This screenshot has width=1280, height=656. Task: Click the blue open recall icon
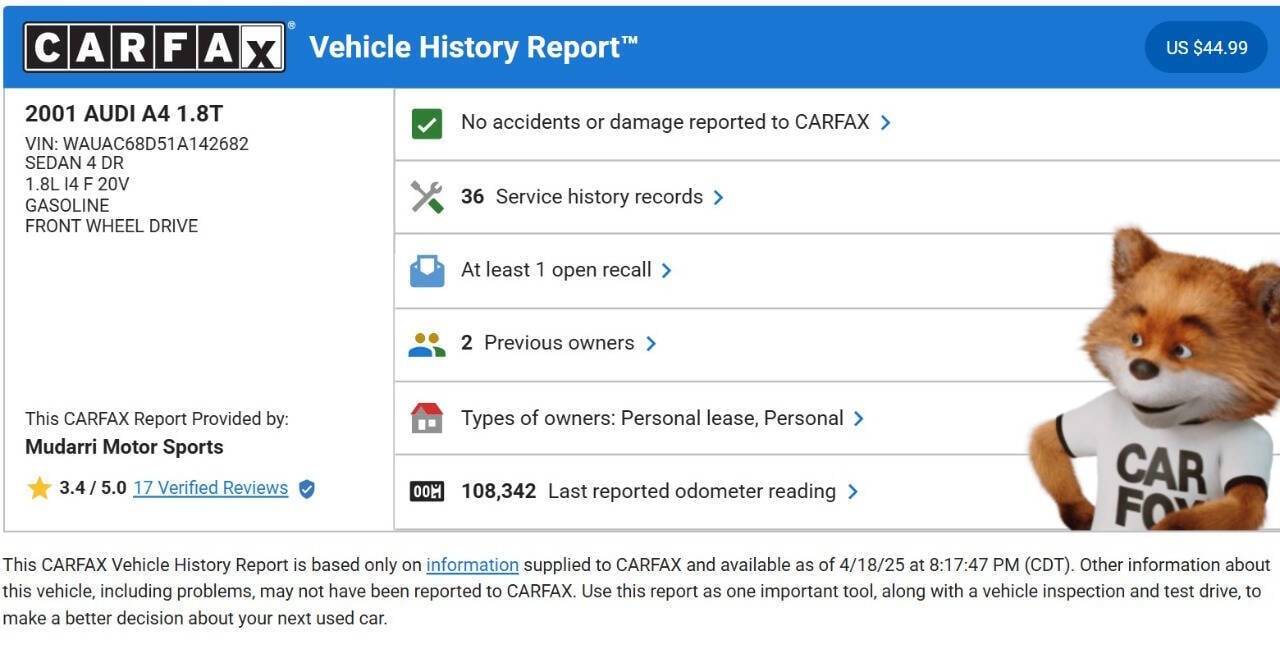427,271
